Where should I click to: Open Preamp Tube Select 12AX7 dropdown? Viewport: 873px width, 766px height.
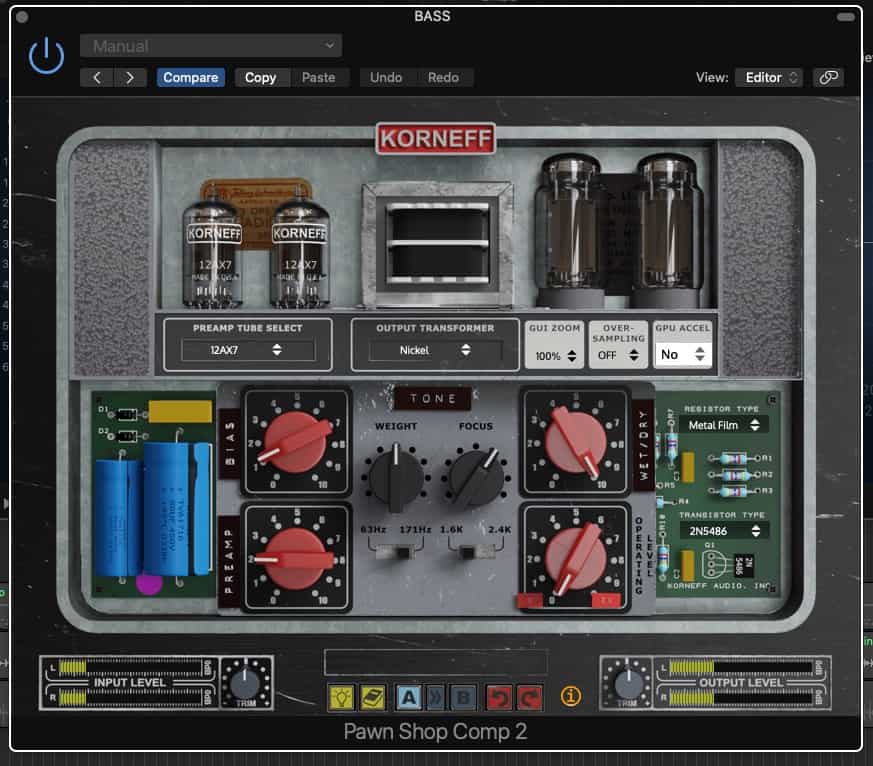click(248, 350)
